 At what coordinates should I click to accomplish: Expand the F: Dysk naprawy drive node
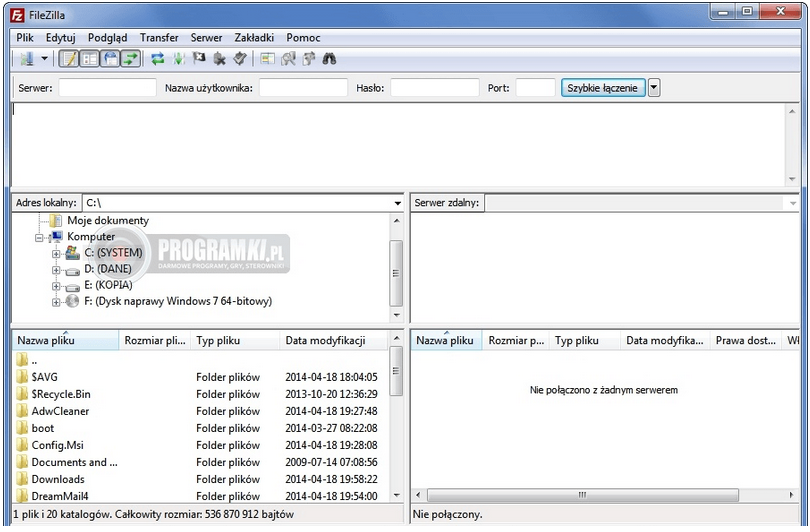click(x=56, y=302)
